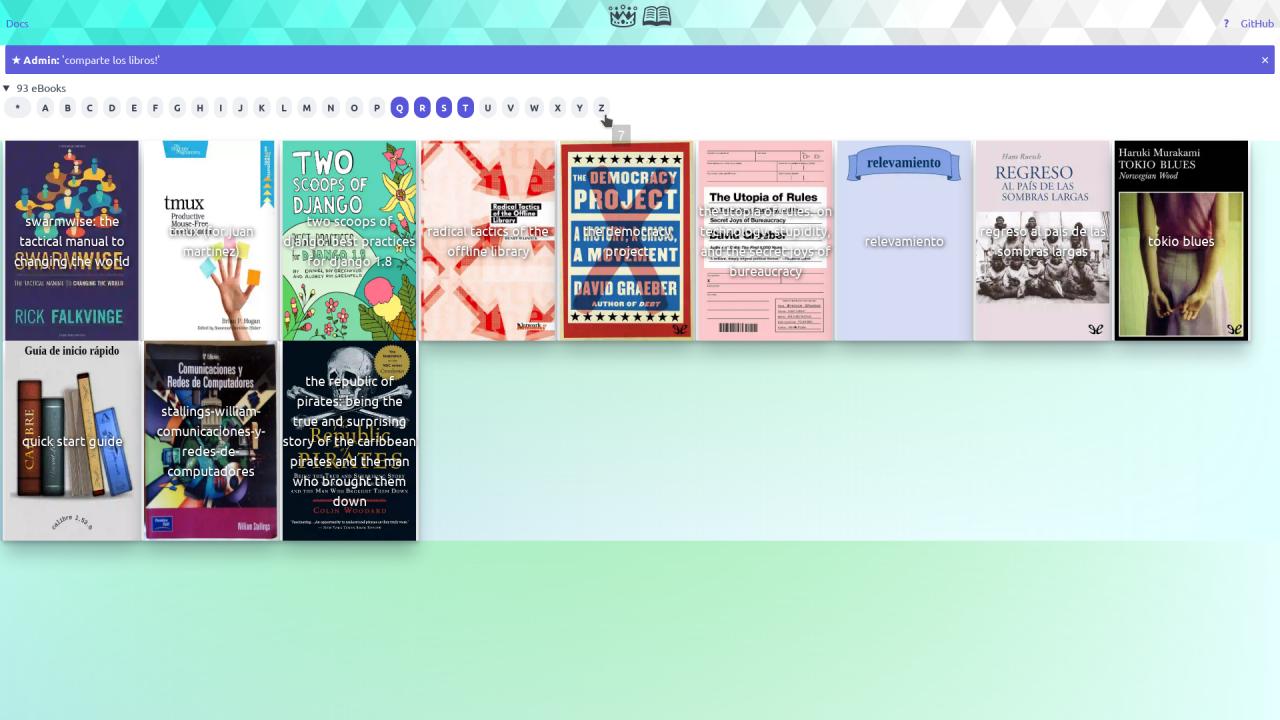Filter books by letter H
The image size is (1280, 720).
pos(200,108)
